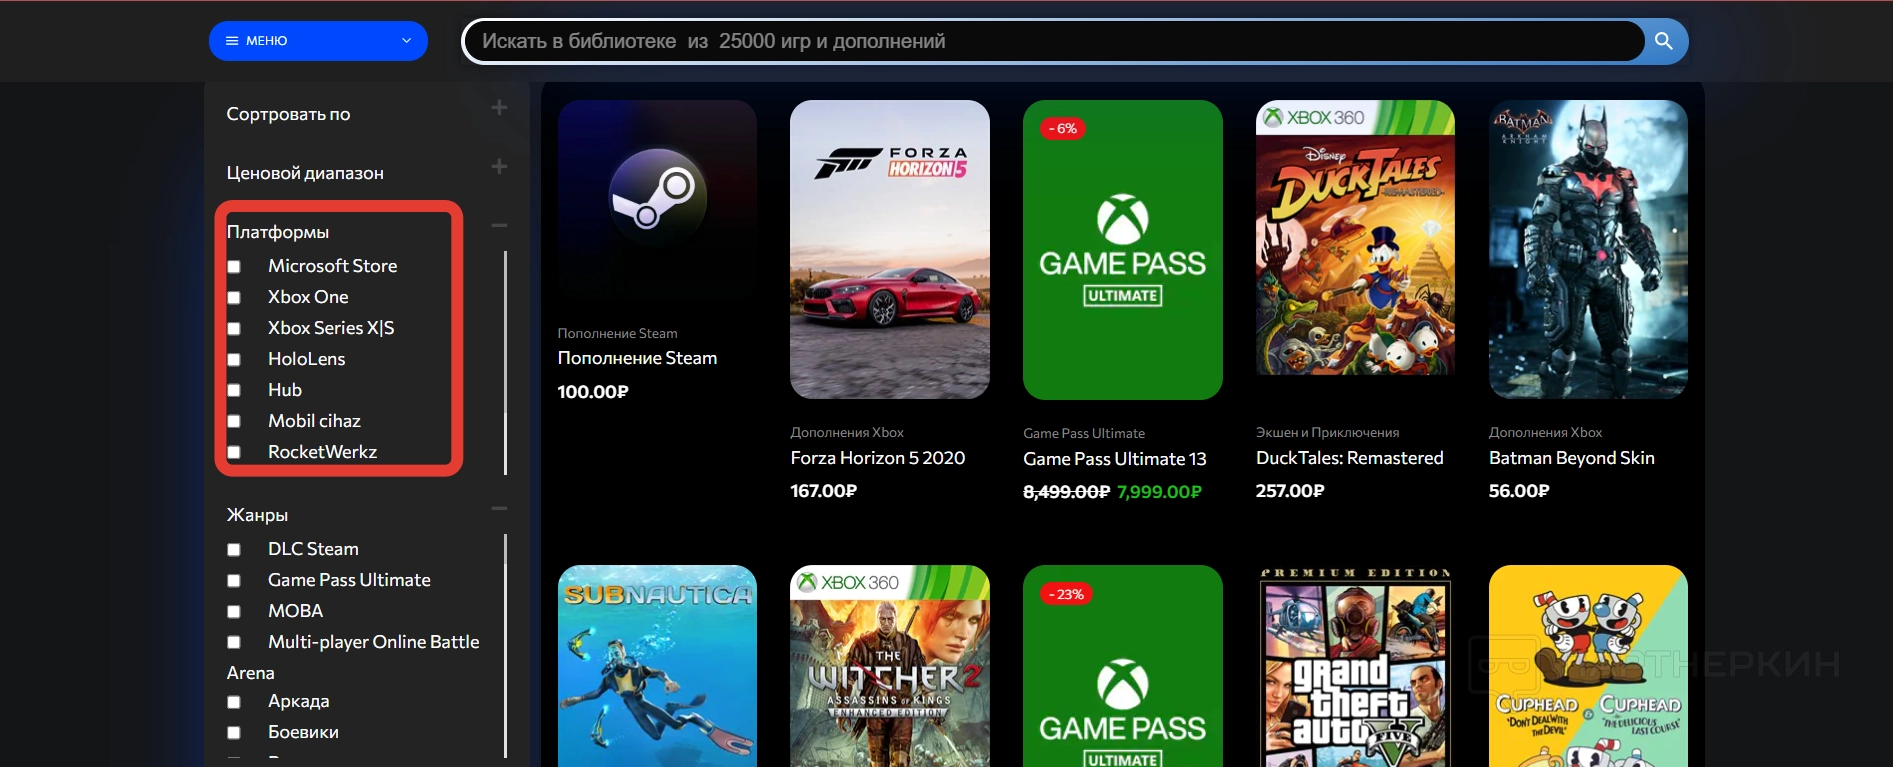
Task: Open the Batman Beyond Skin title link
Action: pyautogui.click(x=1572, y=458)
